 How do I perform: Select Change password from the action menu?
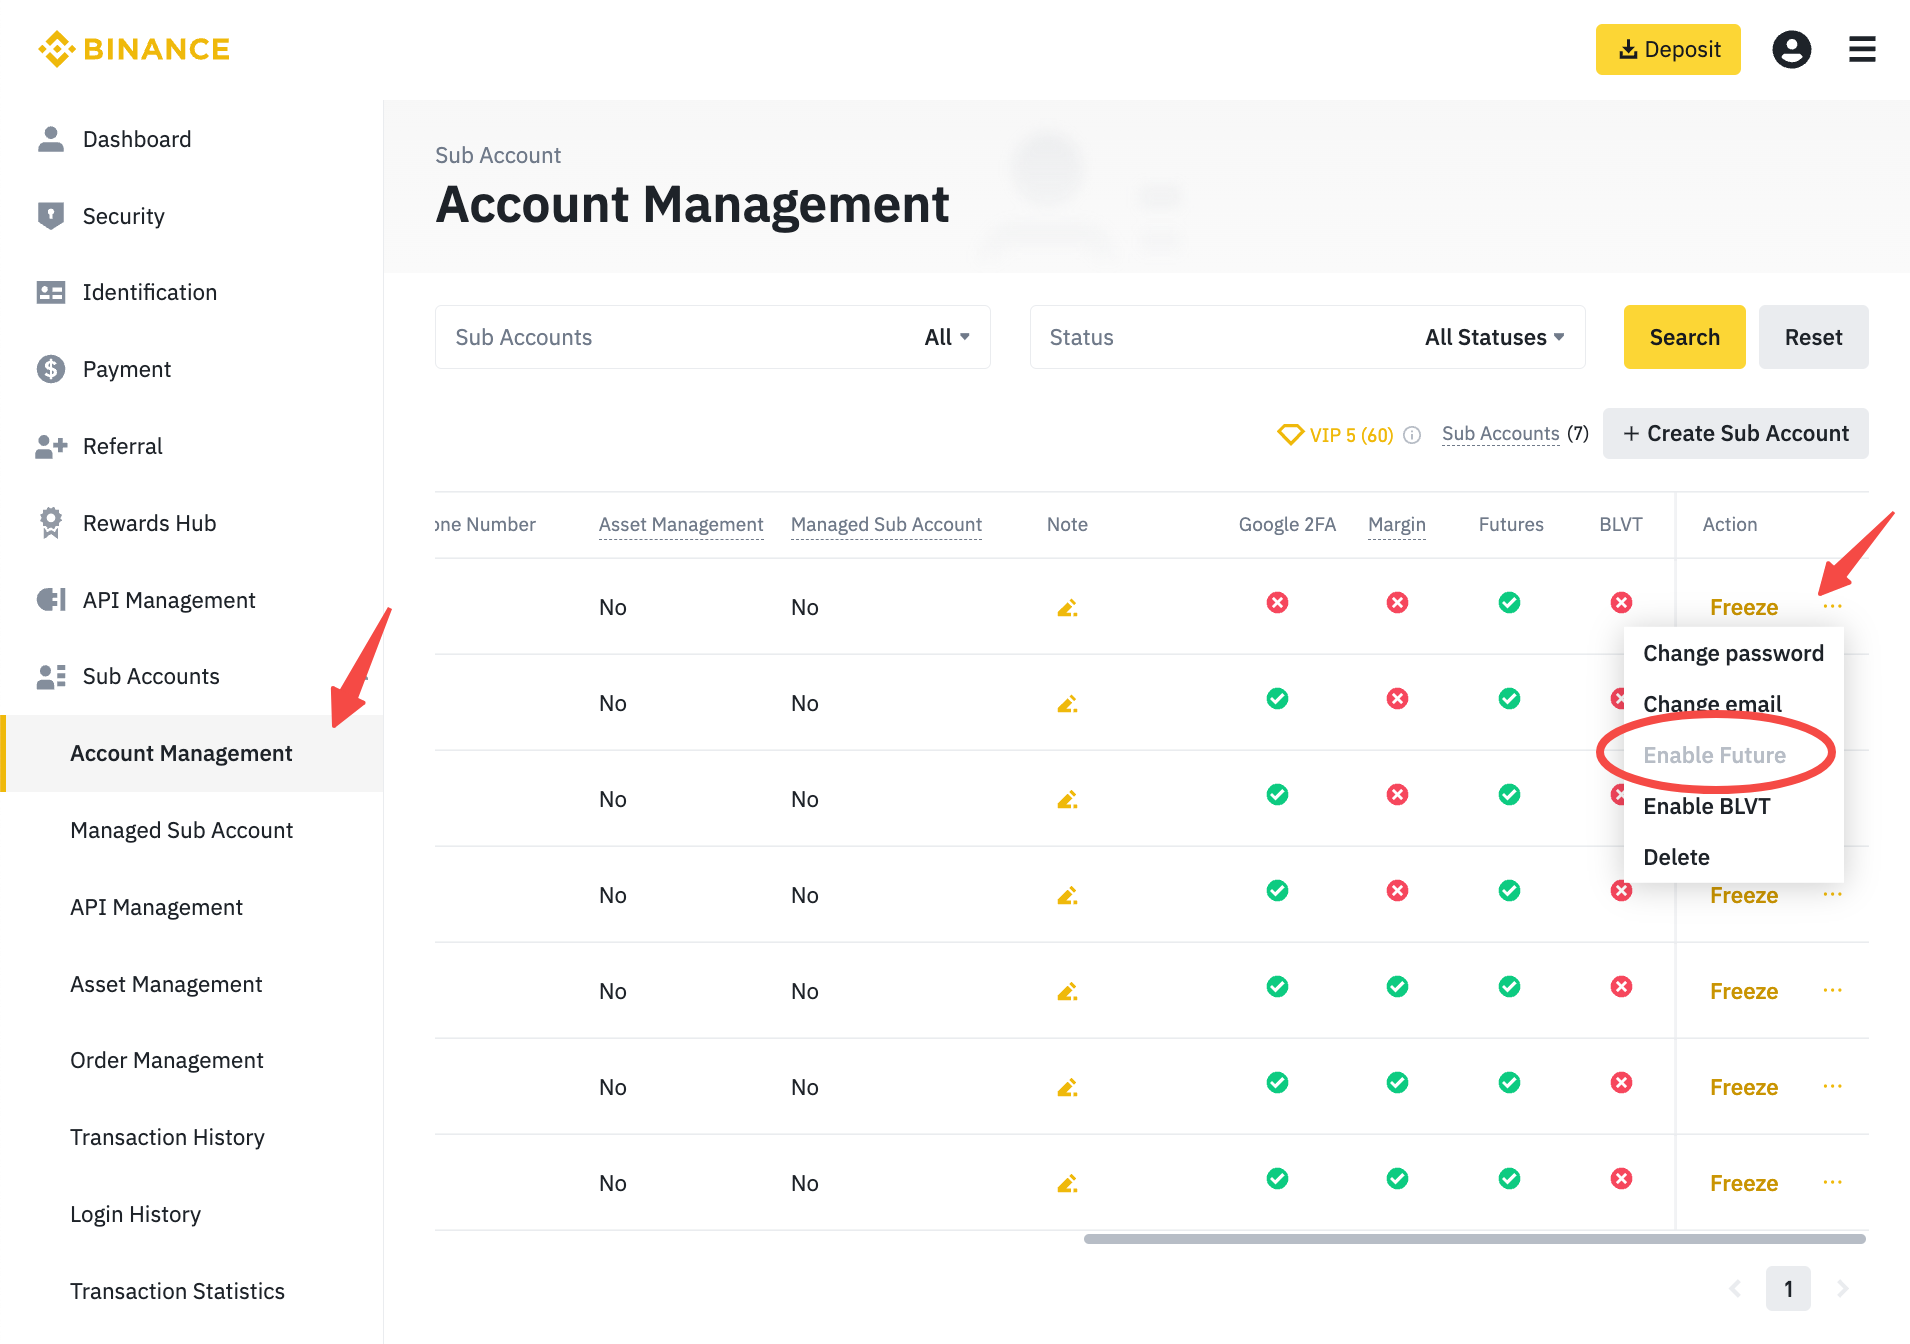(1733, 654)
